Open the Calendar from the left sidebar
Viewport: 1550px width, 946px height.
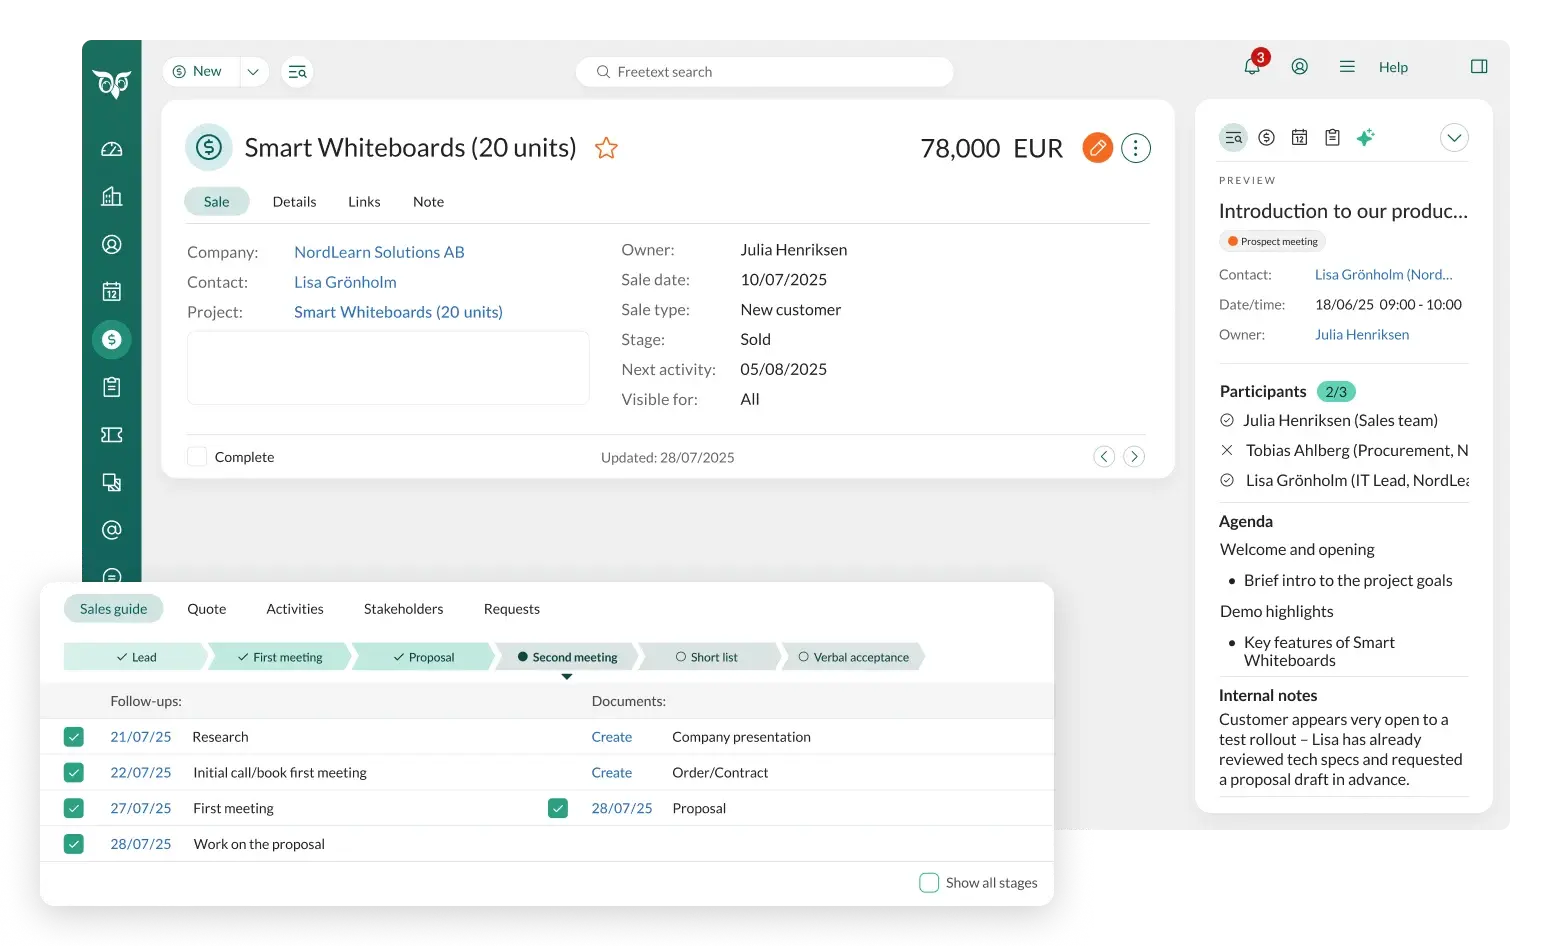111,291
